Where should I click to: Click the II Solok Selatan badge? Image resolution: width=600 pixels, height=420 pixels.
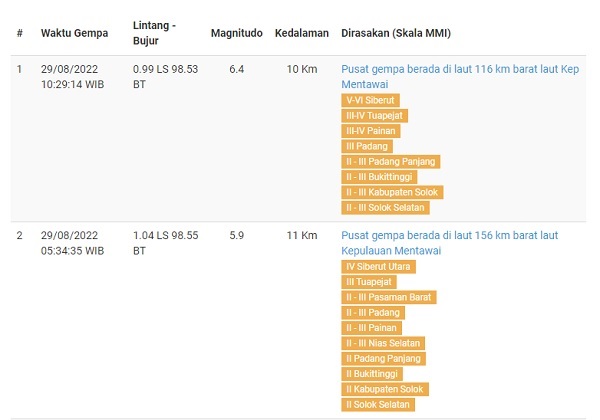coord(378,404)
